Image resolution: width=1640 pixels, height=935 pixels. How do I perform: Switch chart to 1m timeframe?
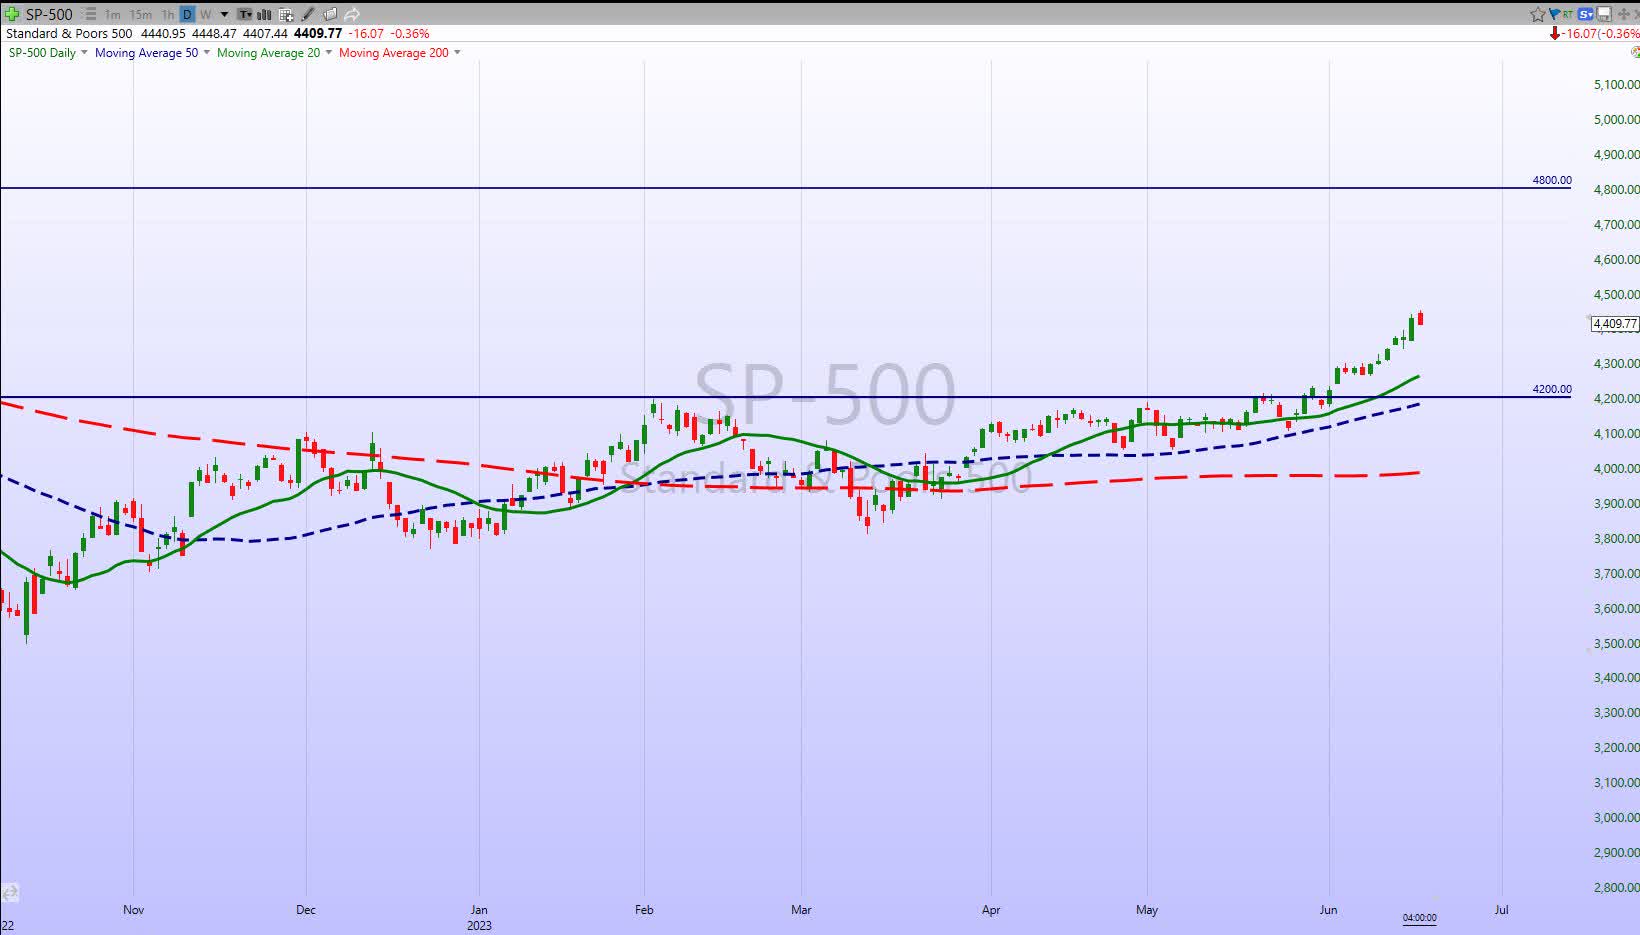point(113,14)
